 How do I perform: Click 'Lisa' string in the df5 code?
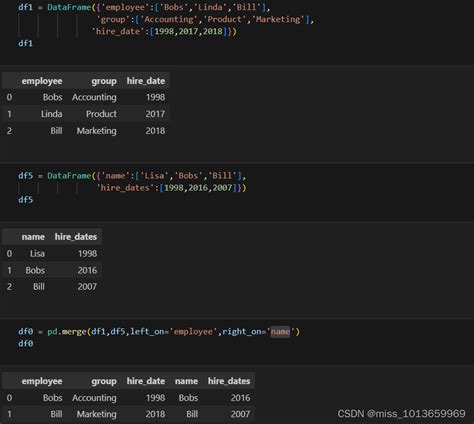[x=154, y=176]
